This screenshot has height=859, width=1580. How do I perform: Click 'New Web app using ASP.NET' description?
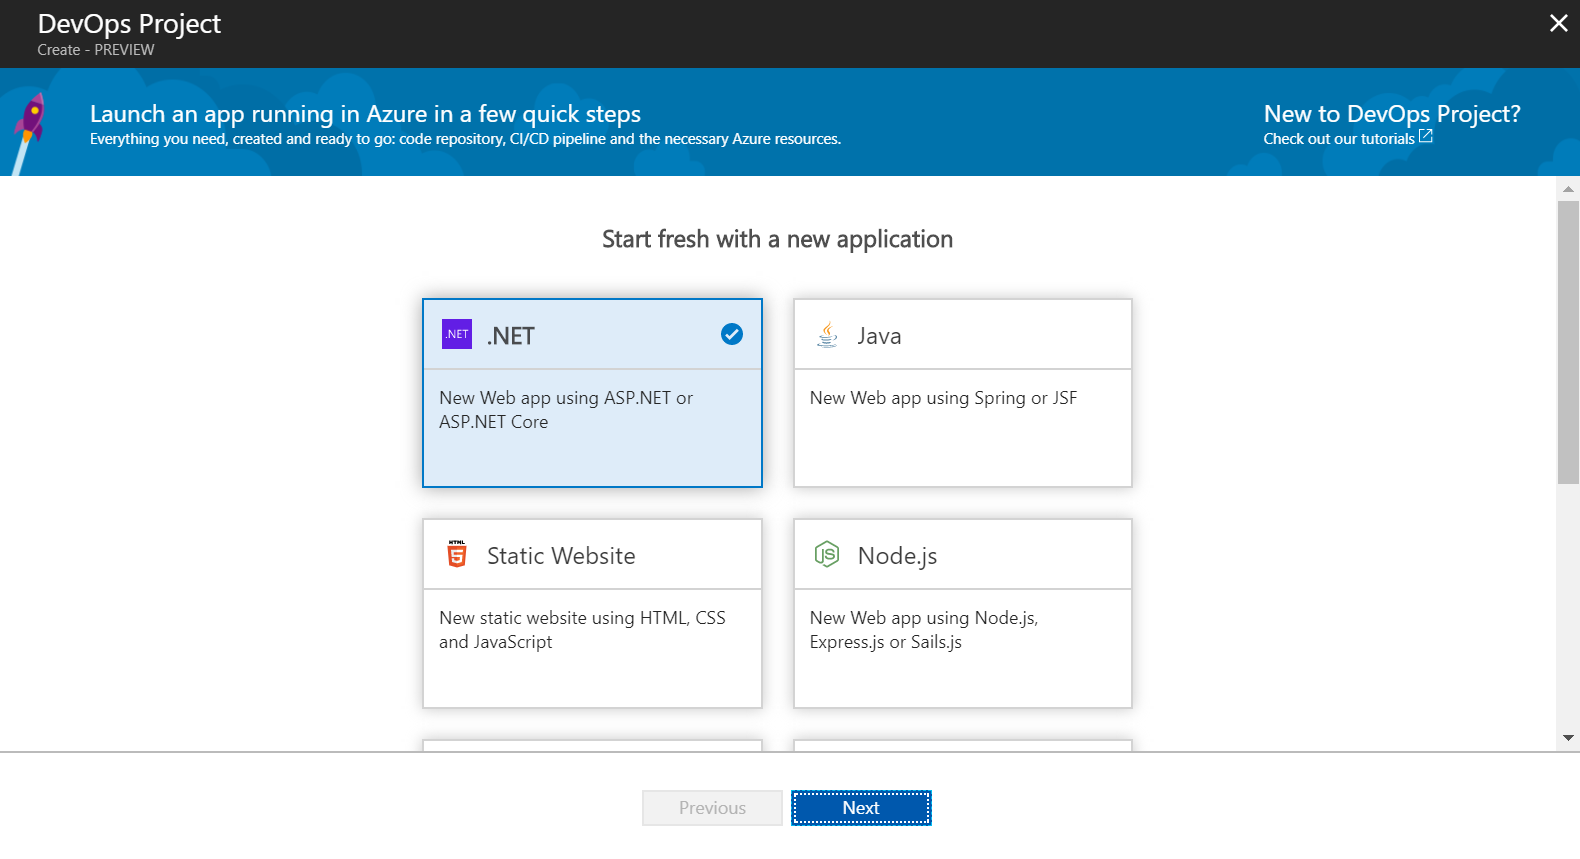566,410
